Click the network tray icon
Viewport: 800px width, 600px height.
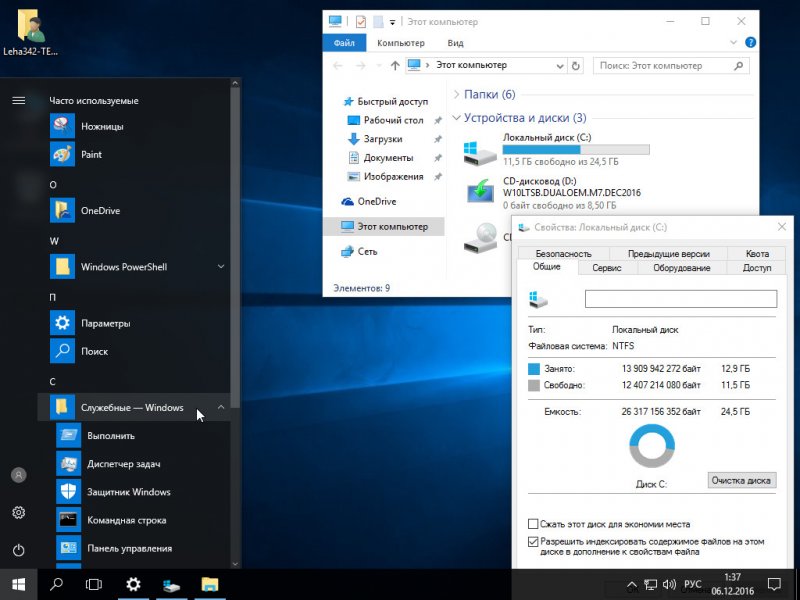click(x=650, y=585)
